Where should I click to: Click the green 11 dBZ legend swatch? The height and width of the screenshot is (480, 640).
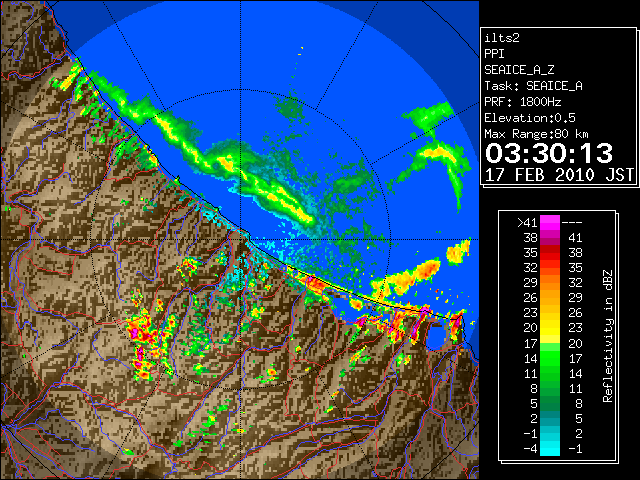click(x=550, y=373)
